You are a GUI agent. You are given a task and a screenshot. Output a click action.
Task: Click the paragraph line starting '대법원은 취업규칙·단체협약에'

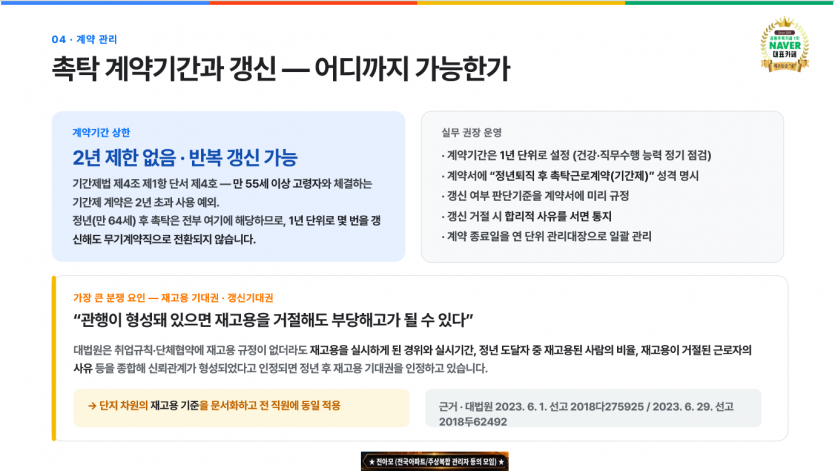(x=412, y=350)
